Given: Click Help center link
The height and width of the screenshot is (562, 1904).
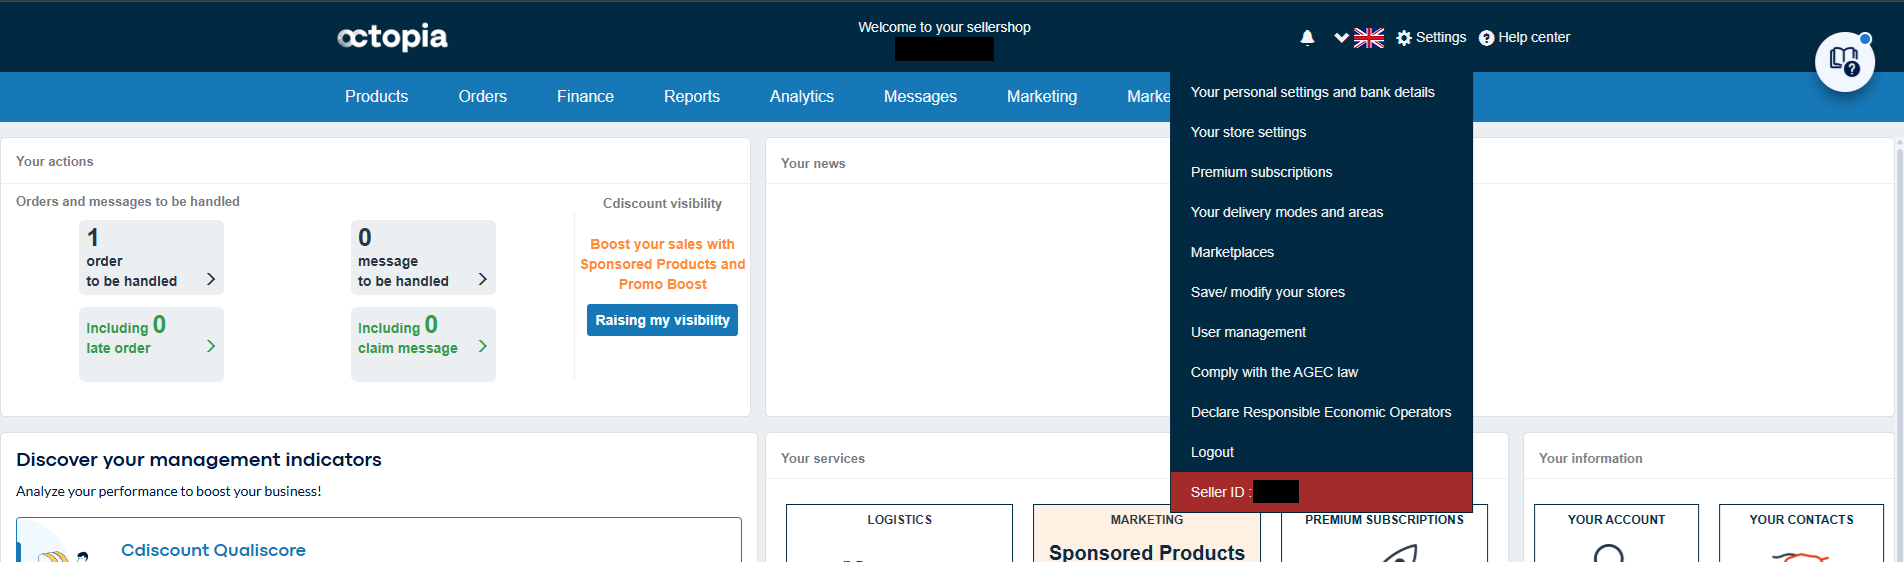Looking at the screenshot, I should click(x=1534, y=37).
